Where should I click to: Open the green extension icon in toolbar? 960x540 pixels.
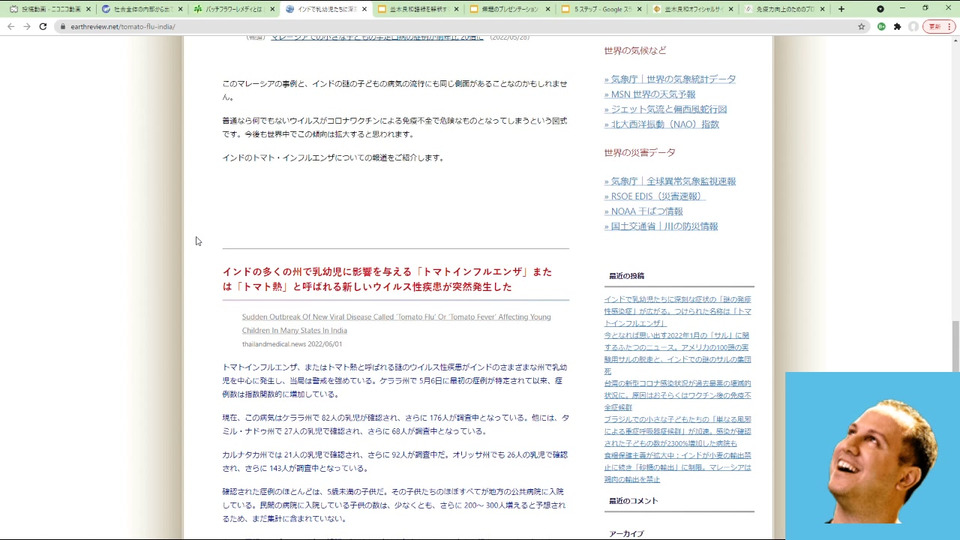881,26
